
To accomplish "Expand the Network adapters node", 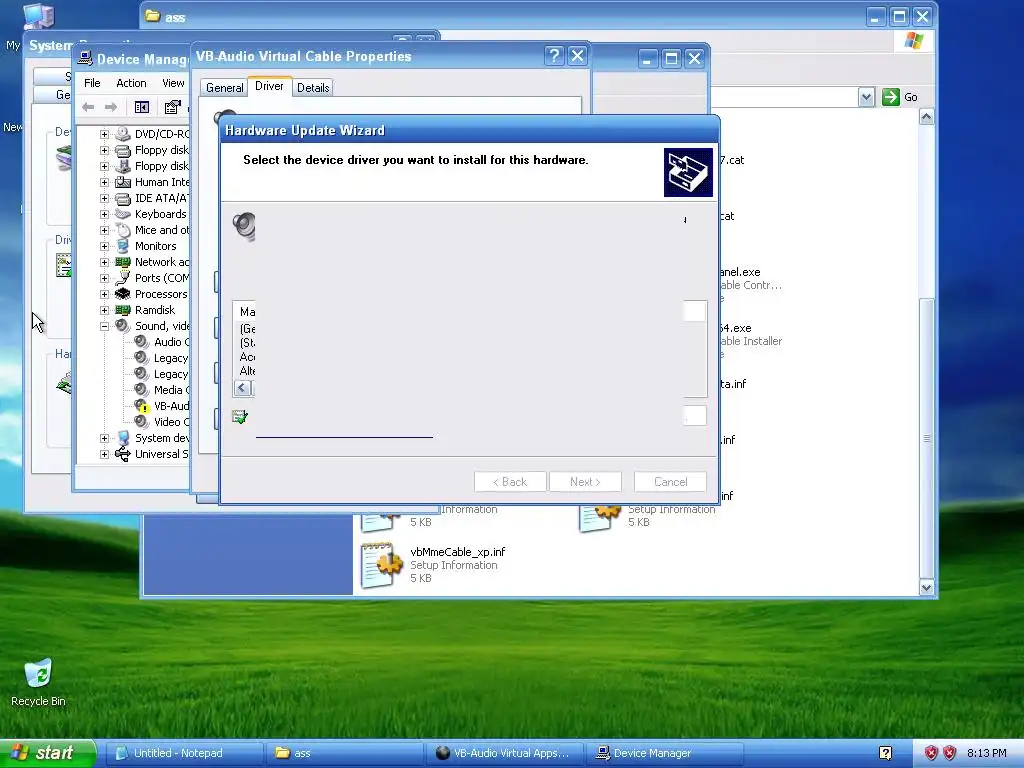I will (104, 262).
